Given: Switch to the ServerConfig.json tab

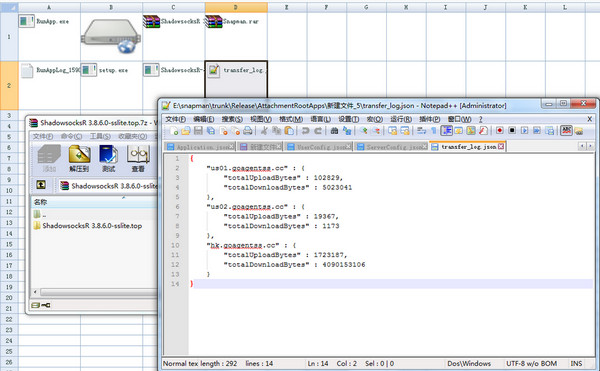Looking at the screenshot, I should [391, 147].
